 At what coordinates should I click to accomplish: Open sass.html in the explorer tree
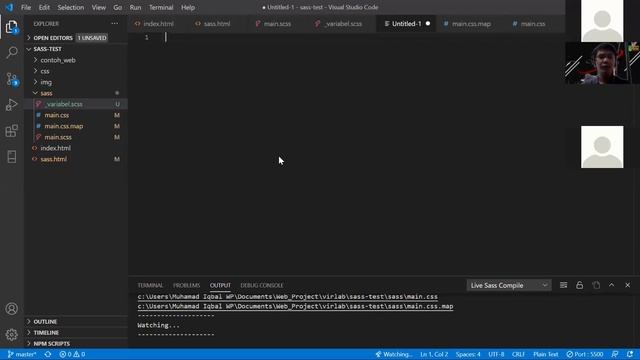coord(76,159)
